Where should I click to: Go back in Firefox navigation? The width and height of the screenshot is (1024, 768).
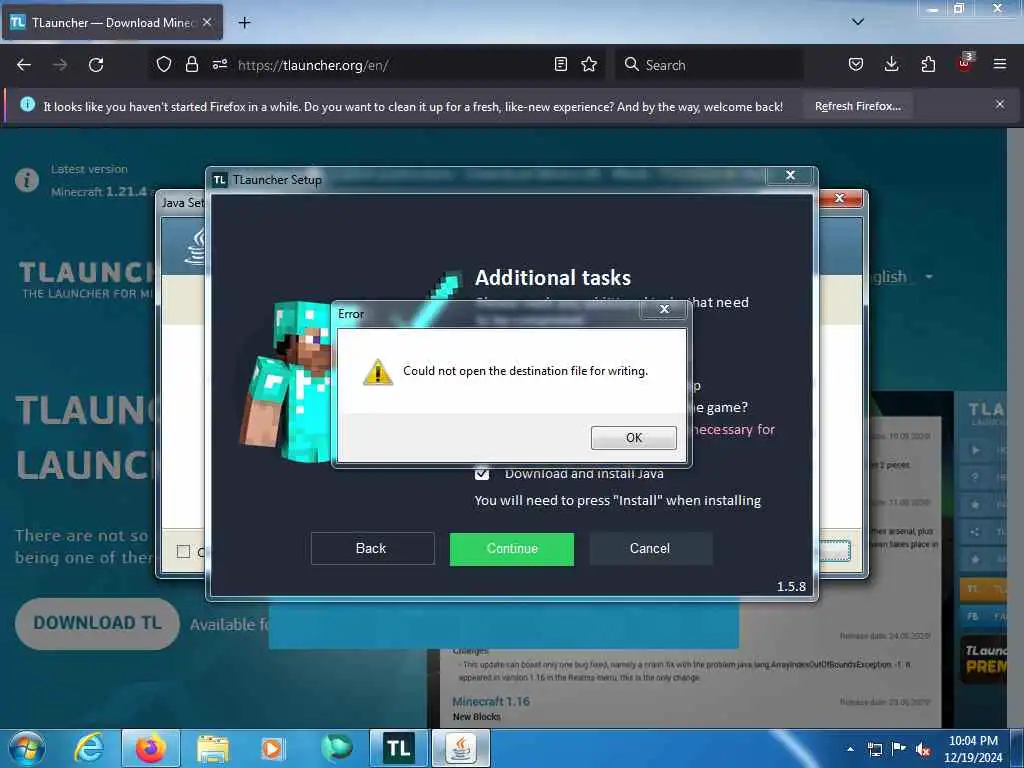pyautogui.click(x=24, y=65)
